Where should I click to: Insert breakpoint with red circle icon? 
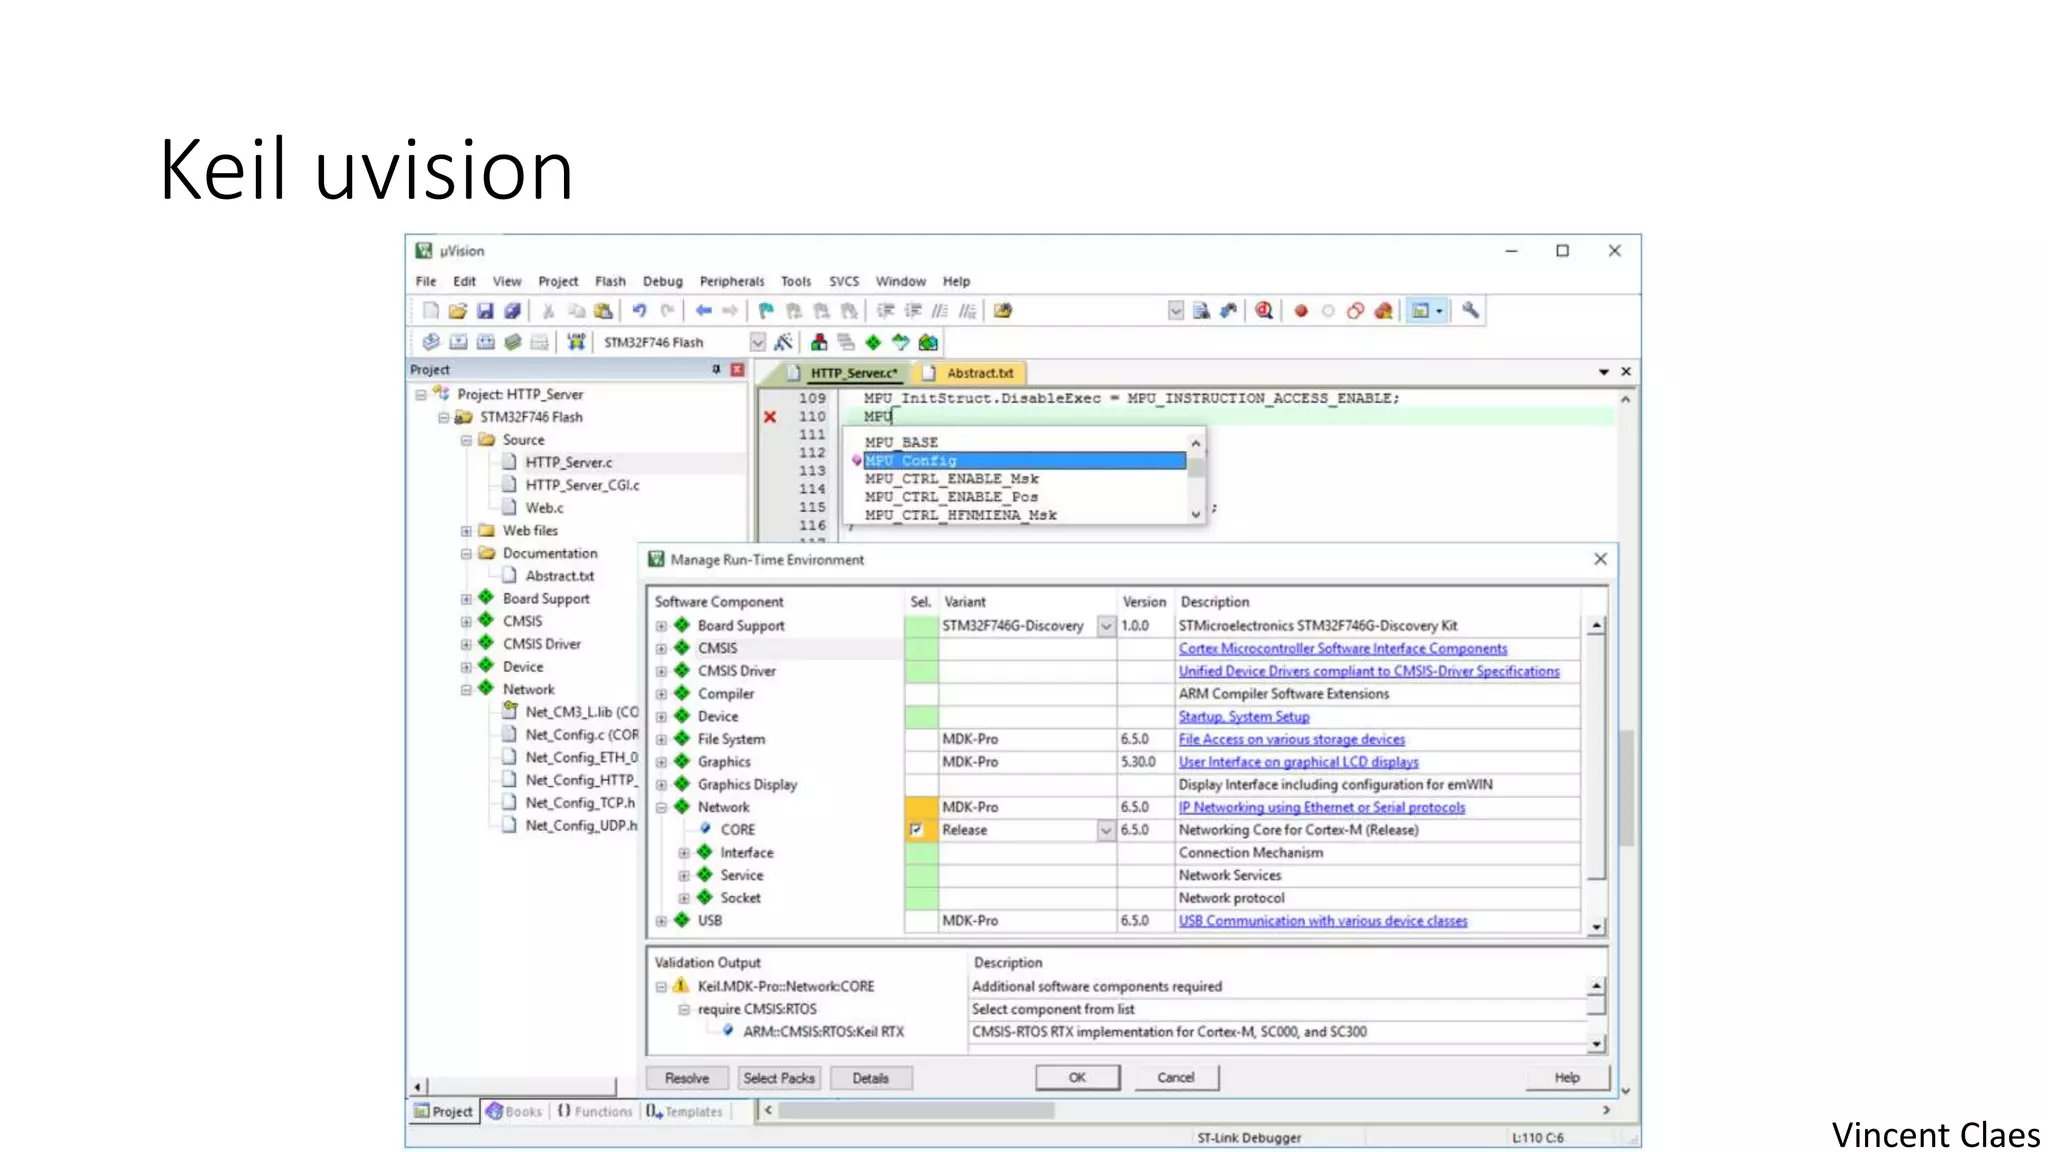(x=1300, y=311)
